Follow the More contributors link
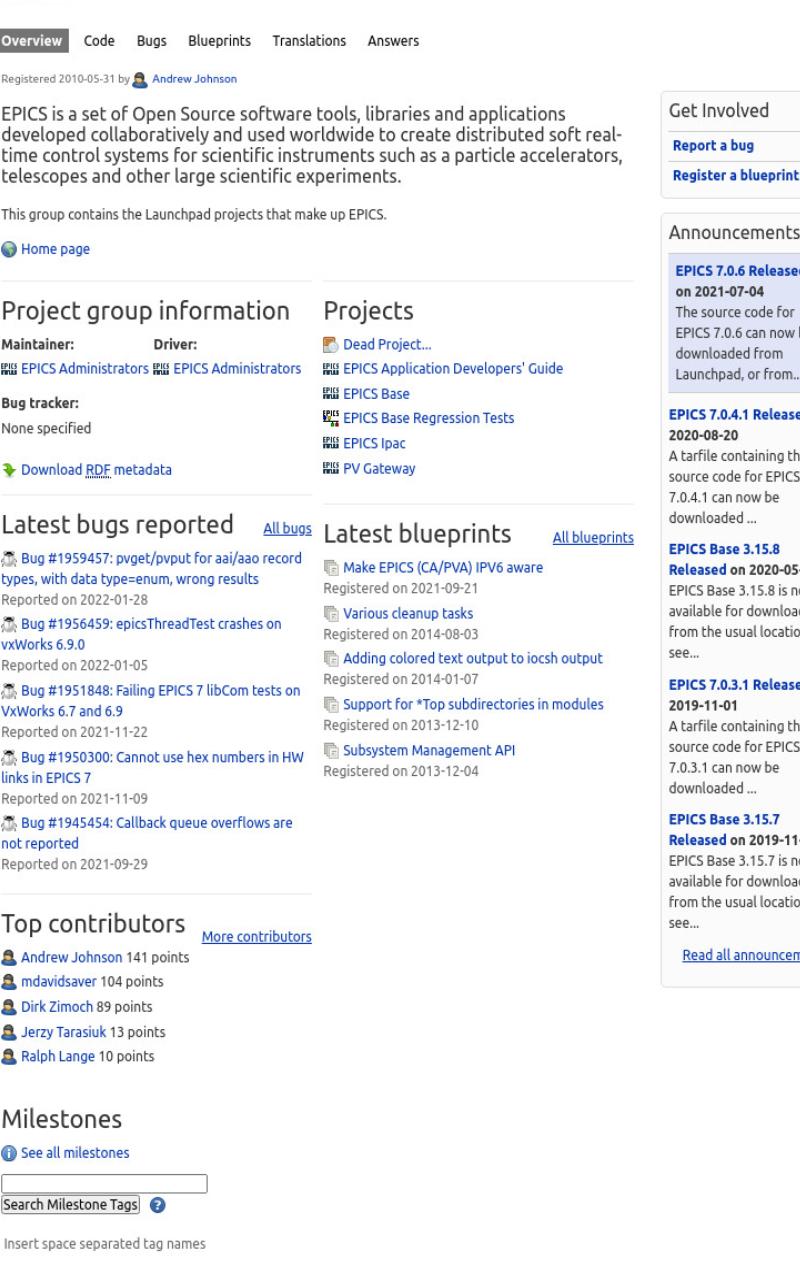800x1280 pixels. [x=257, y=937]
